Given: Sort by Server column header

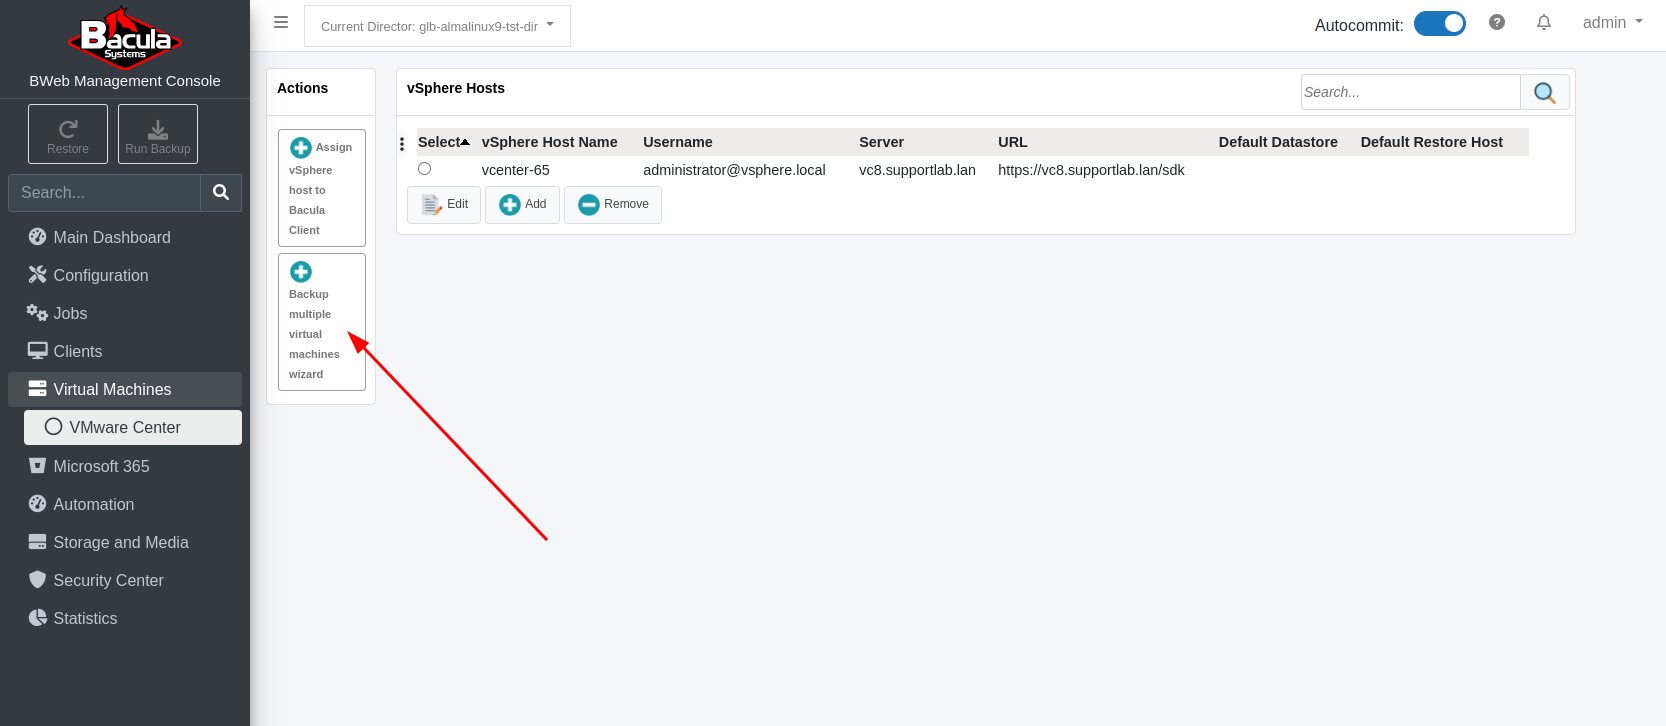Looking at the screenshot, I should click(881, 142).
